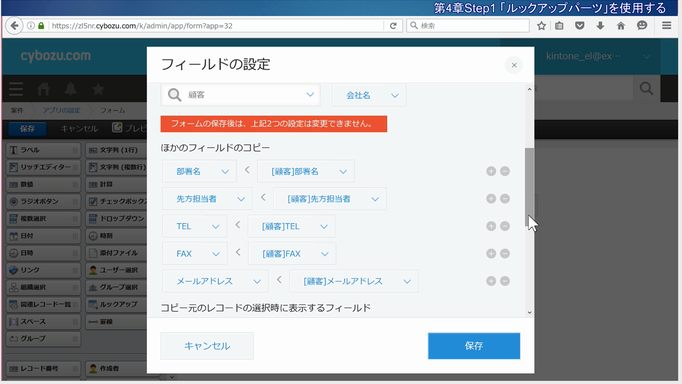
Task: Remove the 部署名 mapping row
Action: pyautogui.click(x=505, y=171)
